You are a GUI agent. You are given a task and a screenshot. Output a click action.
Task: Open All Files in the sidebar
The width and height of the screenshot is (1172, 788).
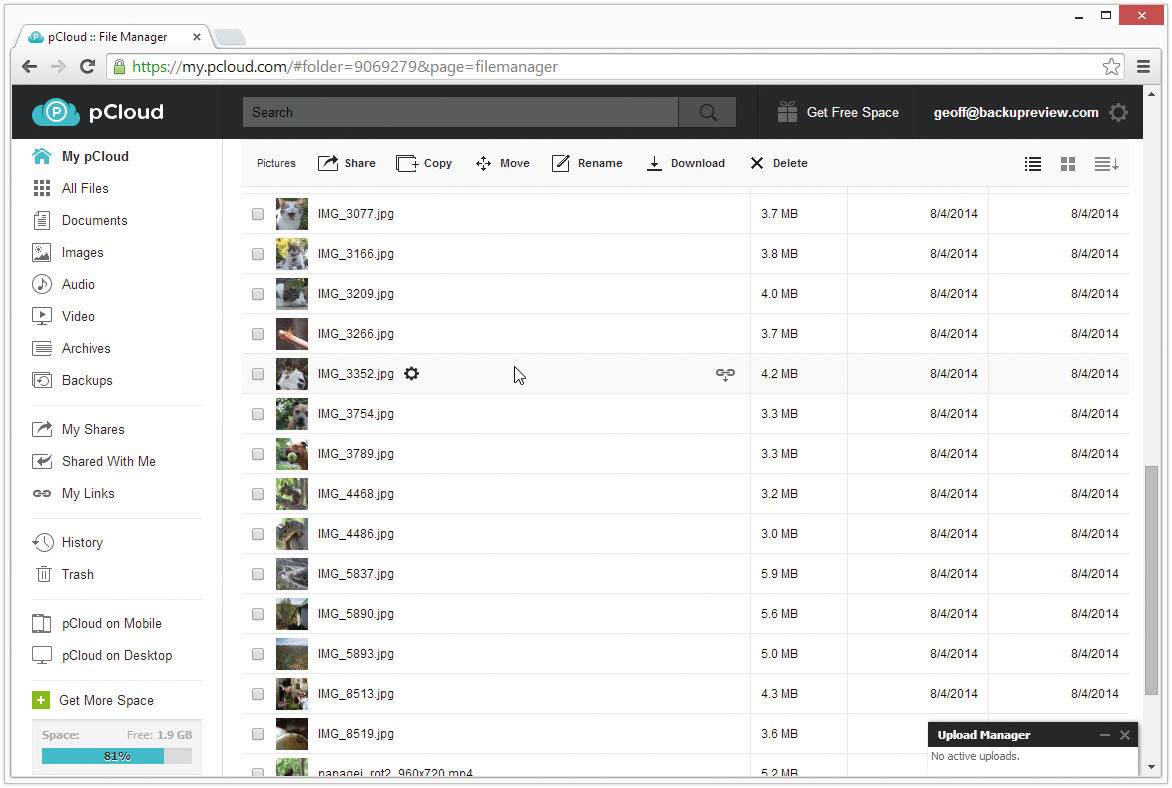[71, 188]
